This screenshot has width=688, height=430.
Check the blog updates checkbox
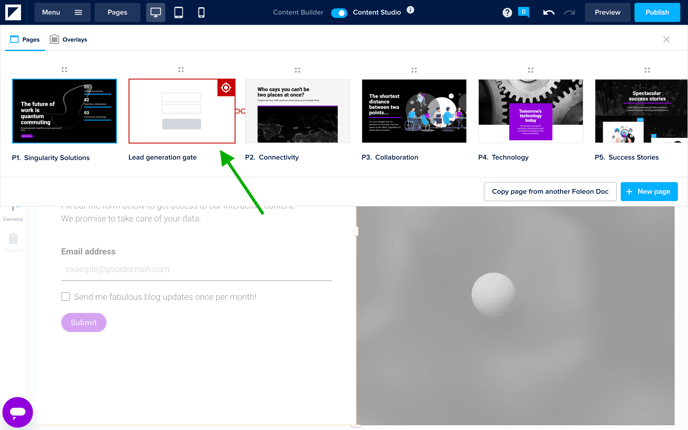point(66,296)
